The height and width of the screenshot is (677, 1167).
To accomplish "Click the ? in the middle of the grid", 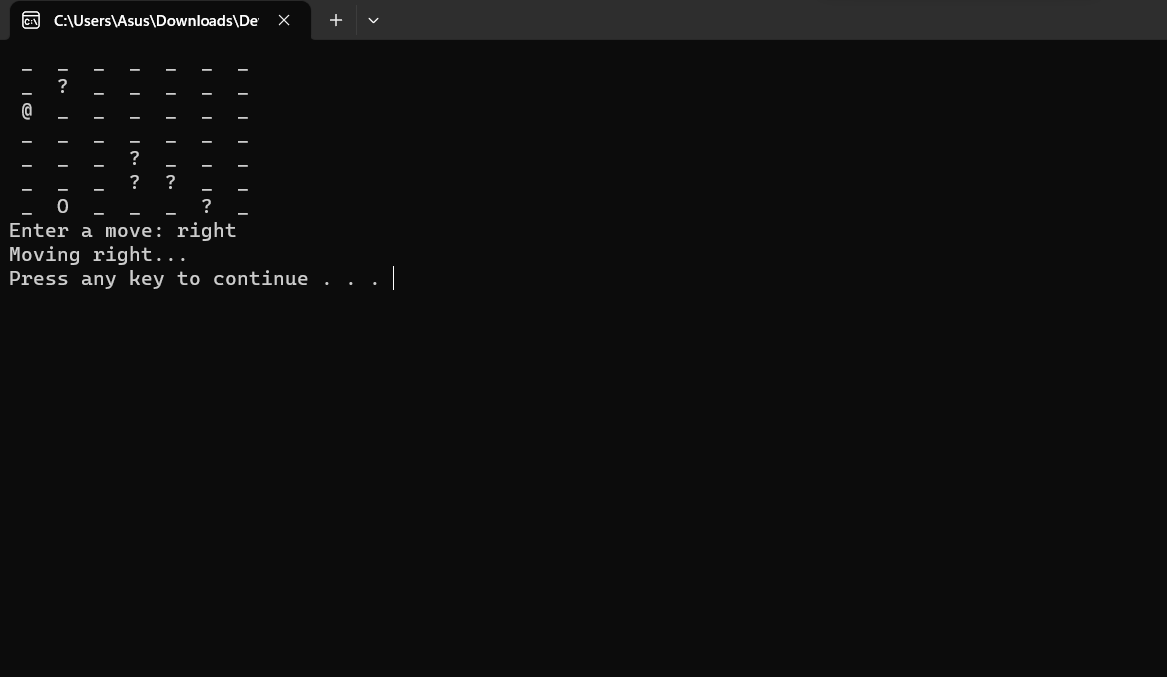I will 134,158.
